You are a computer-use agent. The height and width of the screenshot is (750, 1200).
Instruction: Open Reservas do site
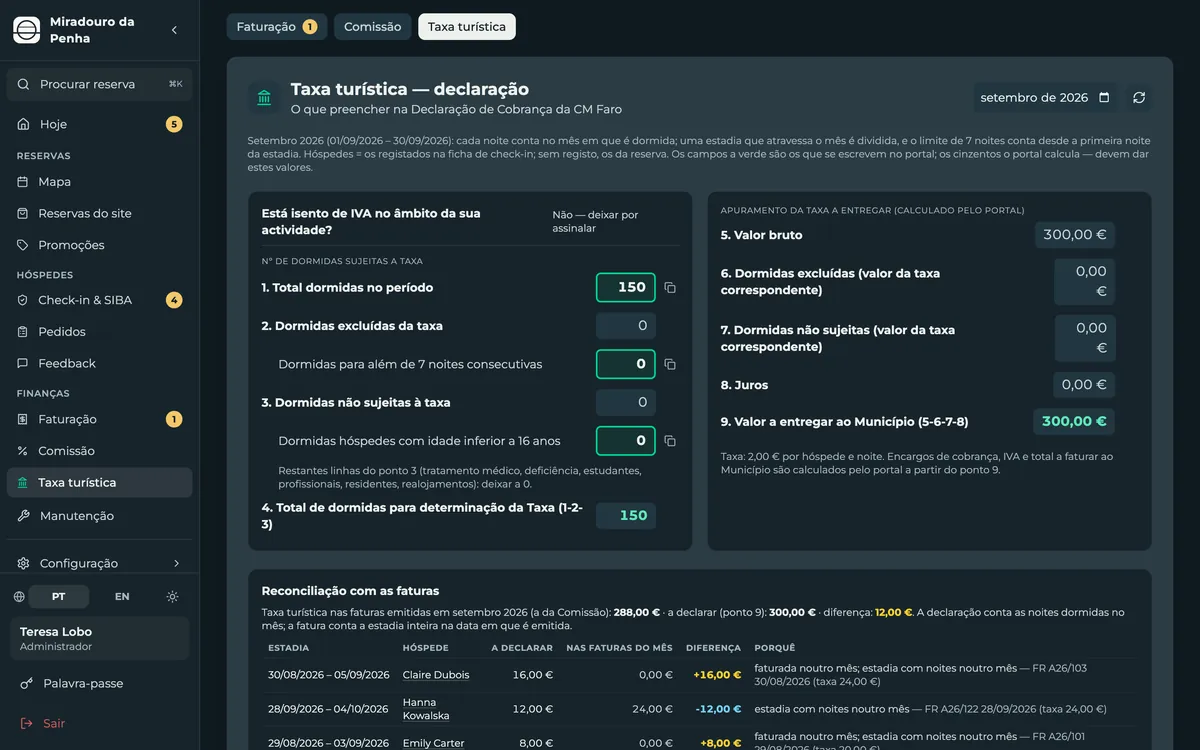click(x=100, y=213)
